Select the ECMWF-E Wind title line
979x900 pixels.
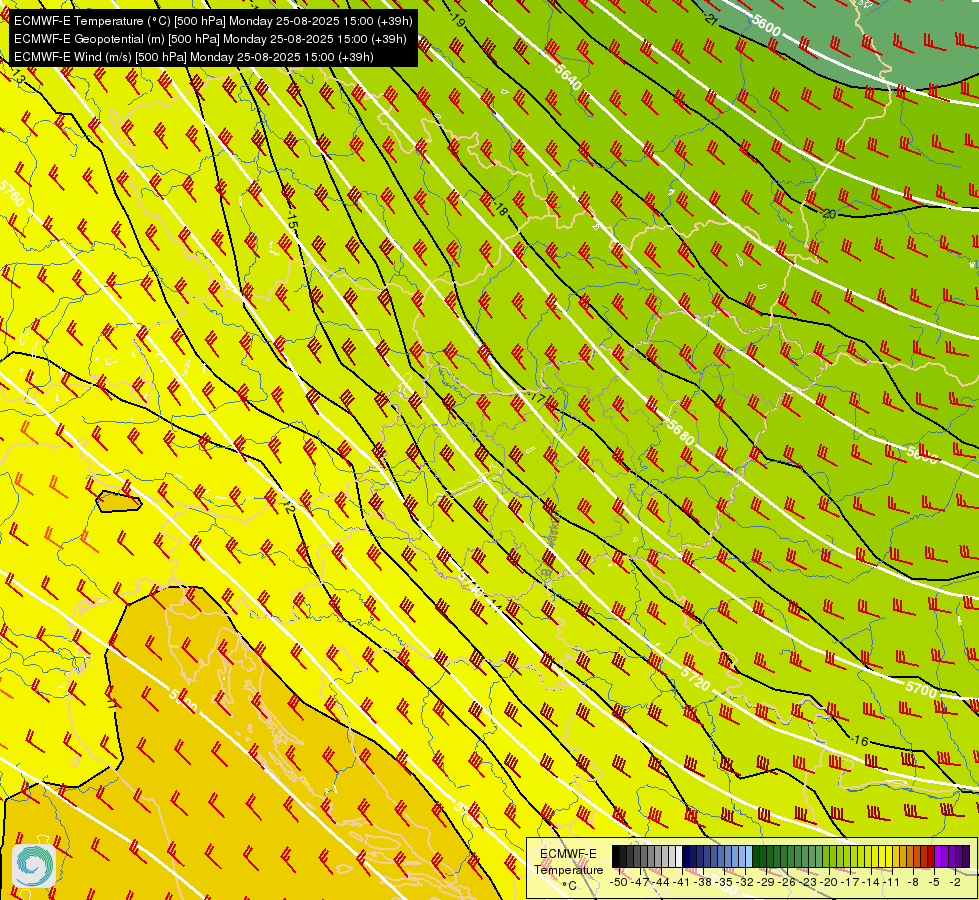[x=194, y=57]
